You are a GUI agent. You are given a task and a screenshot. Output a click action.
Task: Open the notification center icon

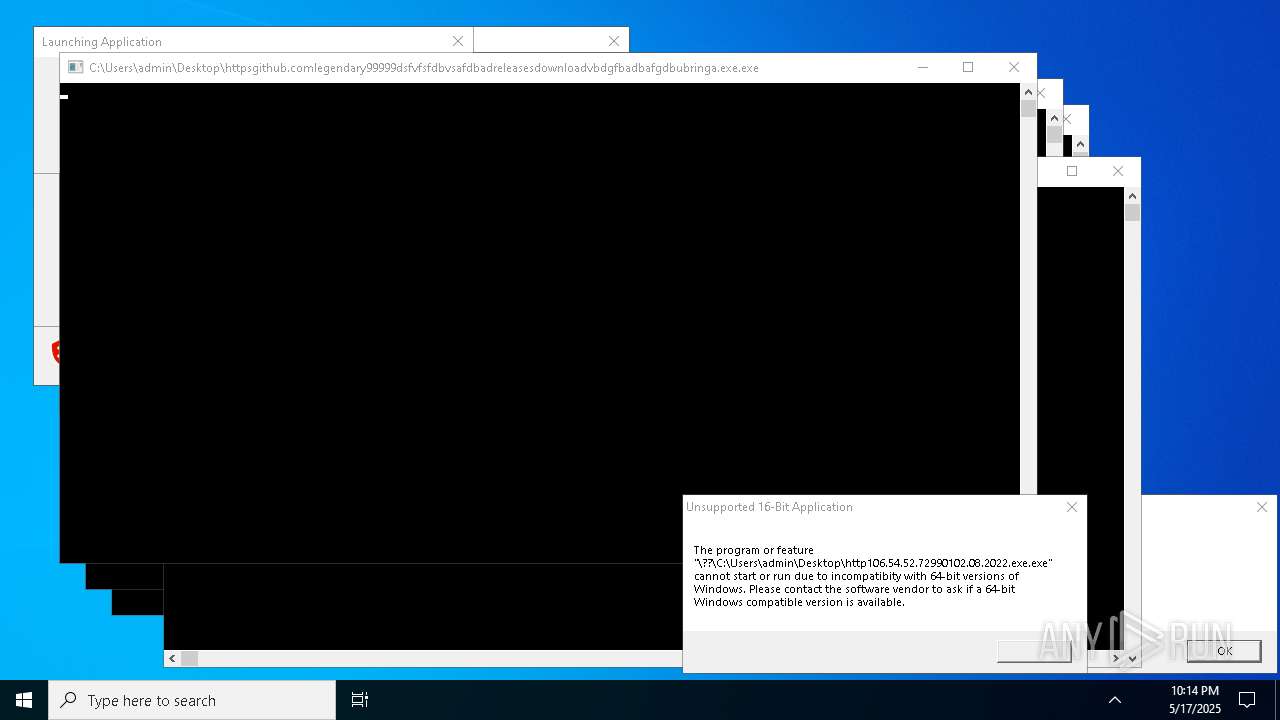pyautogui.click(x=1247, y=700)
